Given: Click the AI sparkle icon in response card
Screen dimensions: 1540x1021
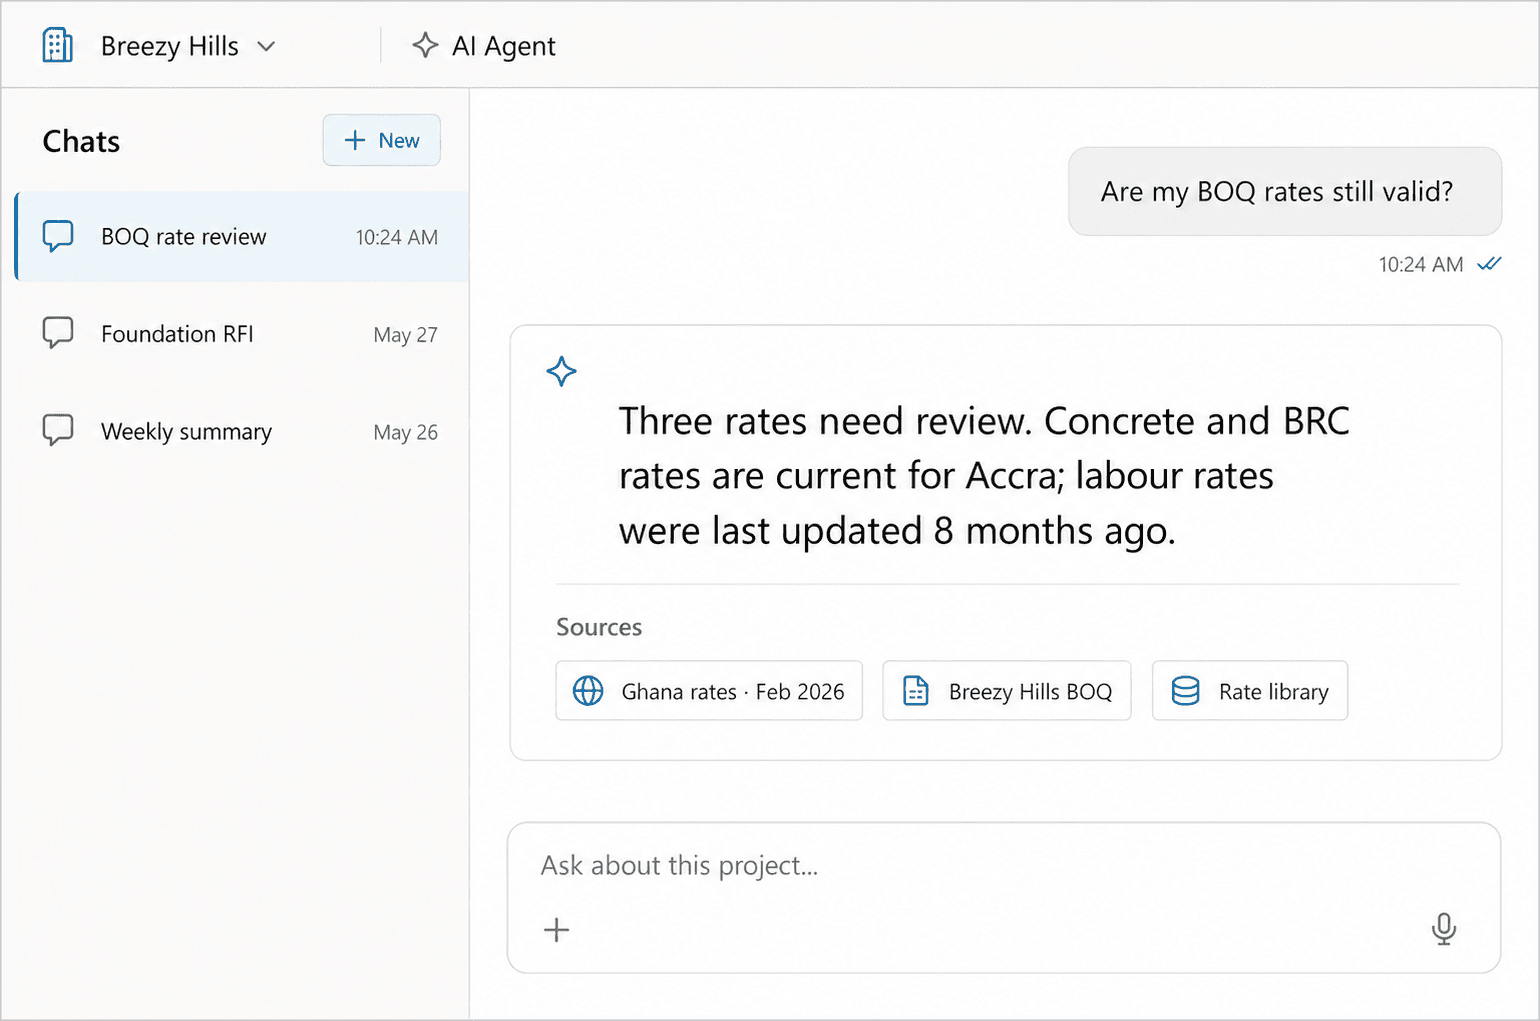Looking at the screenshot, I should [562, 372].
